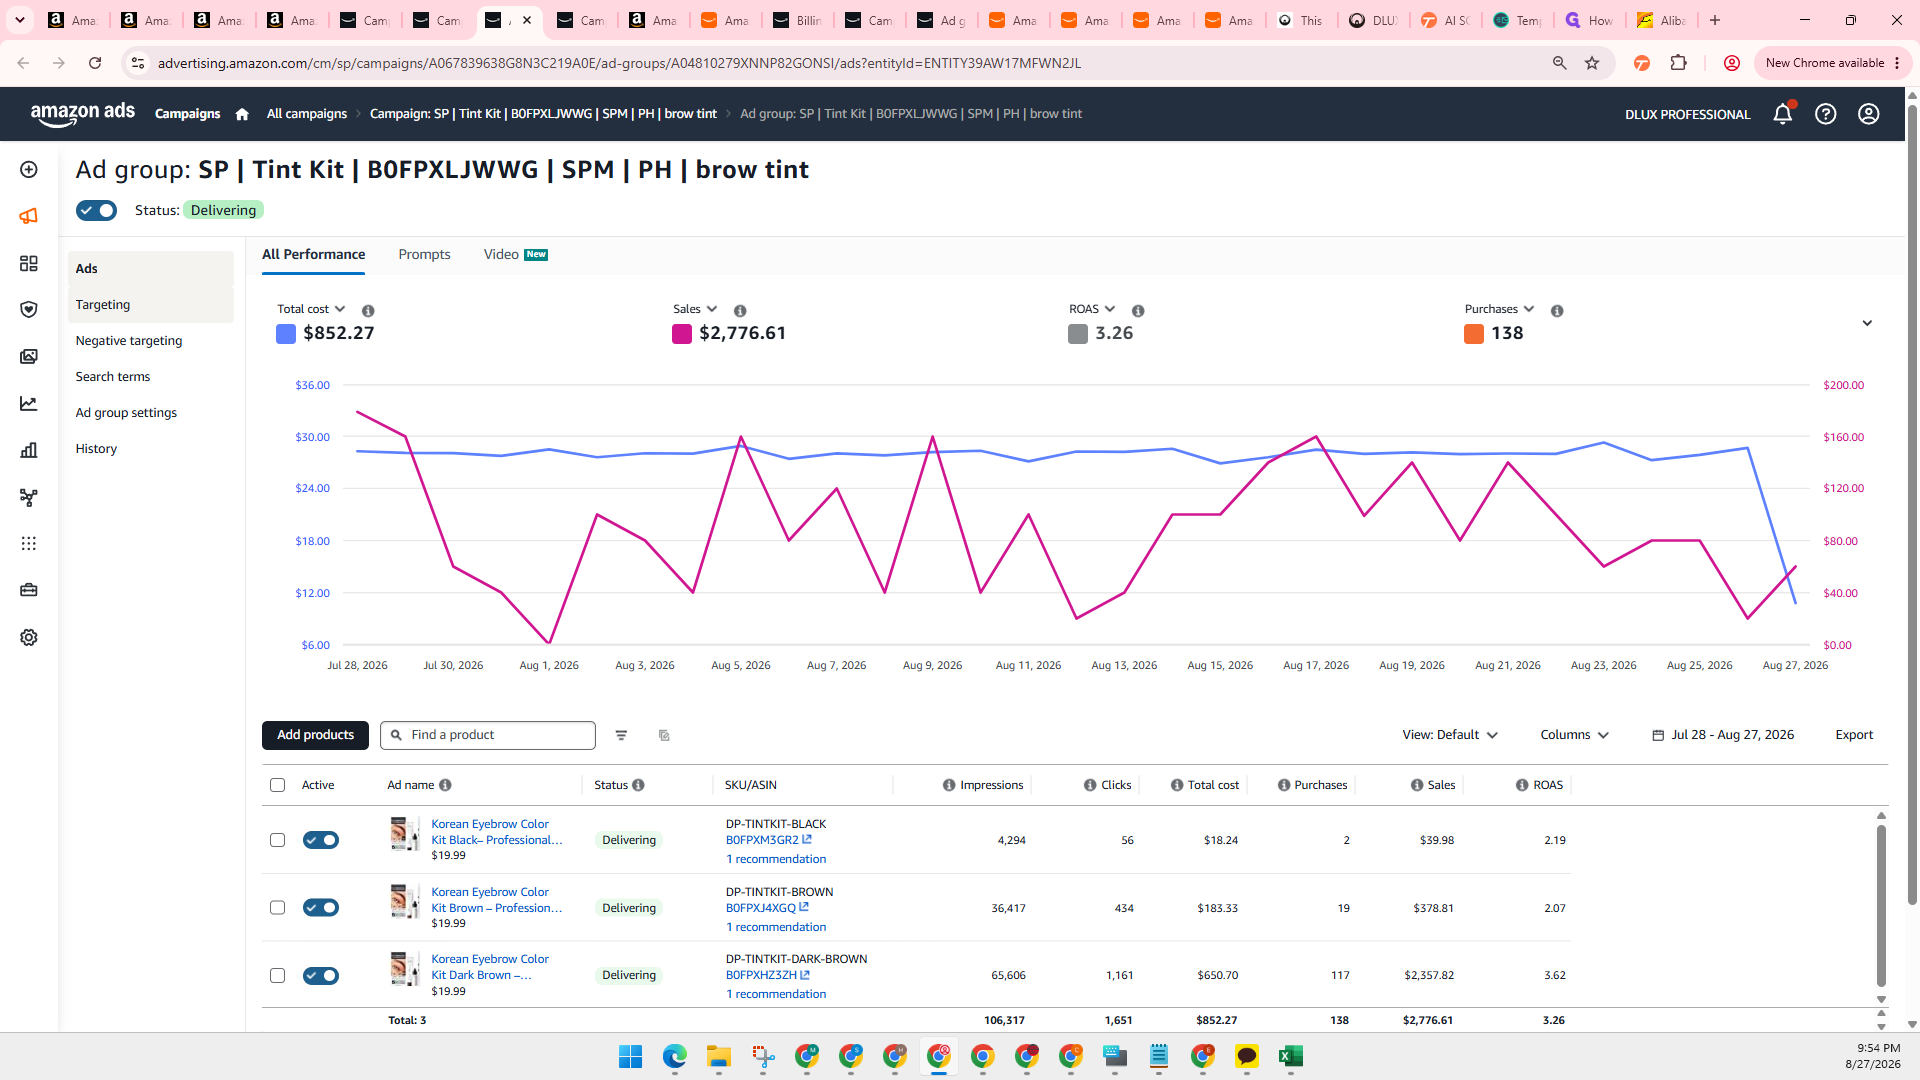Open the Chrome tab search dropdown arrow

click(20, 20)
